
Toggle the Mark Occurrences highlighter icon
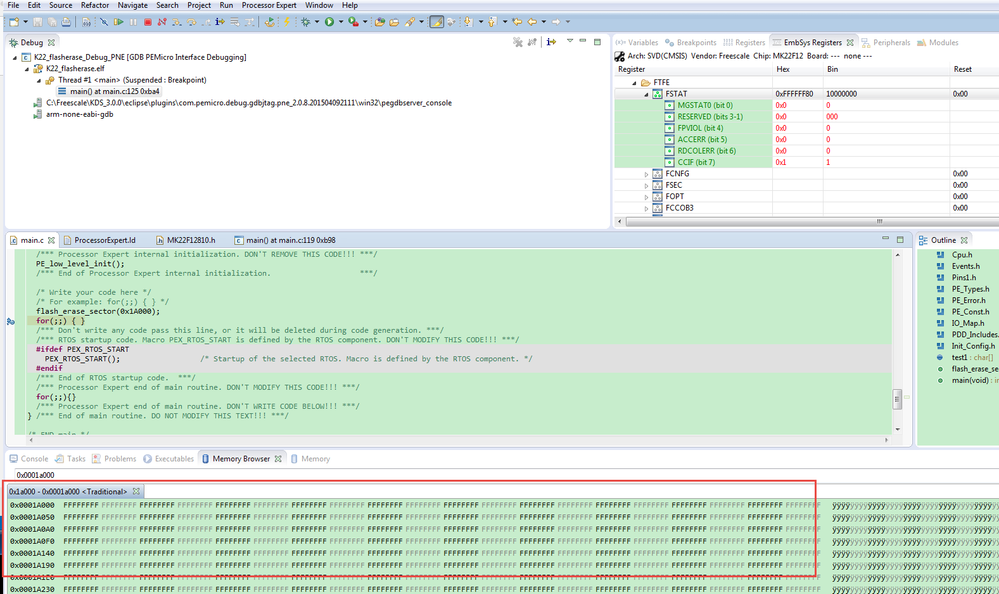(x=436, y=22)
